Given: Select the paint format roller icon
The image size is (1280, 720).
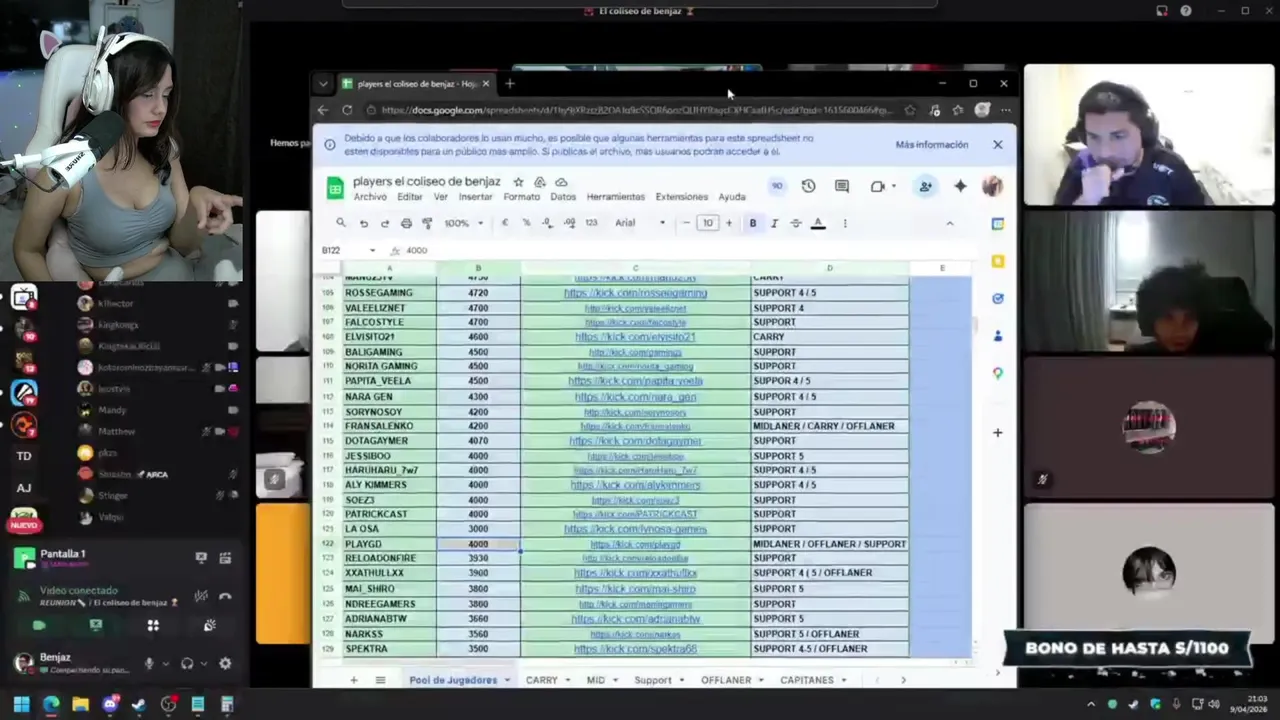Looking at the screenshot, I should pos(427,223).
